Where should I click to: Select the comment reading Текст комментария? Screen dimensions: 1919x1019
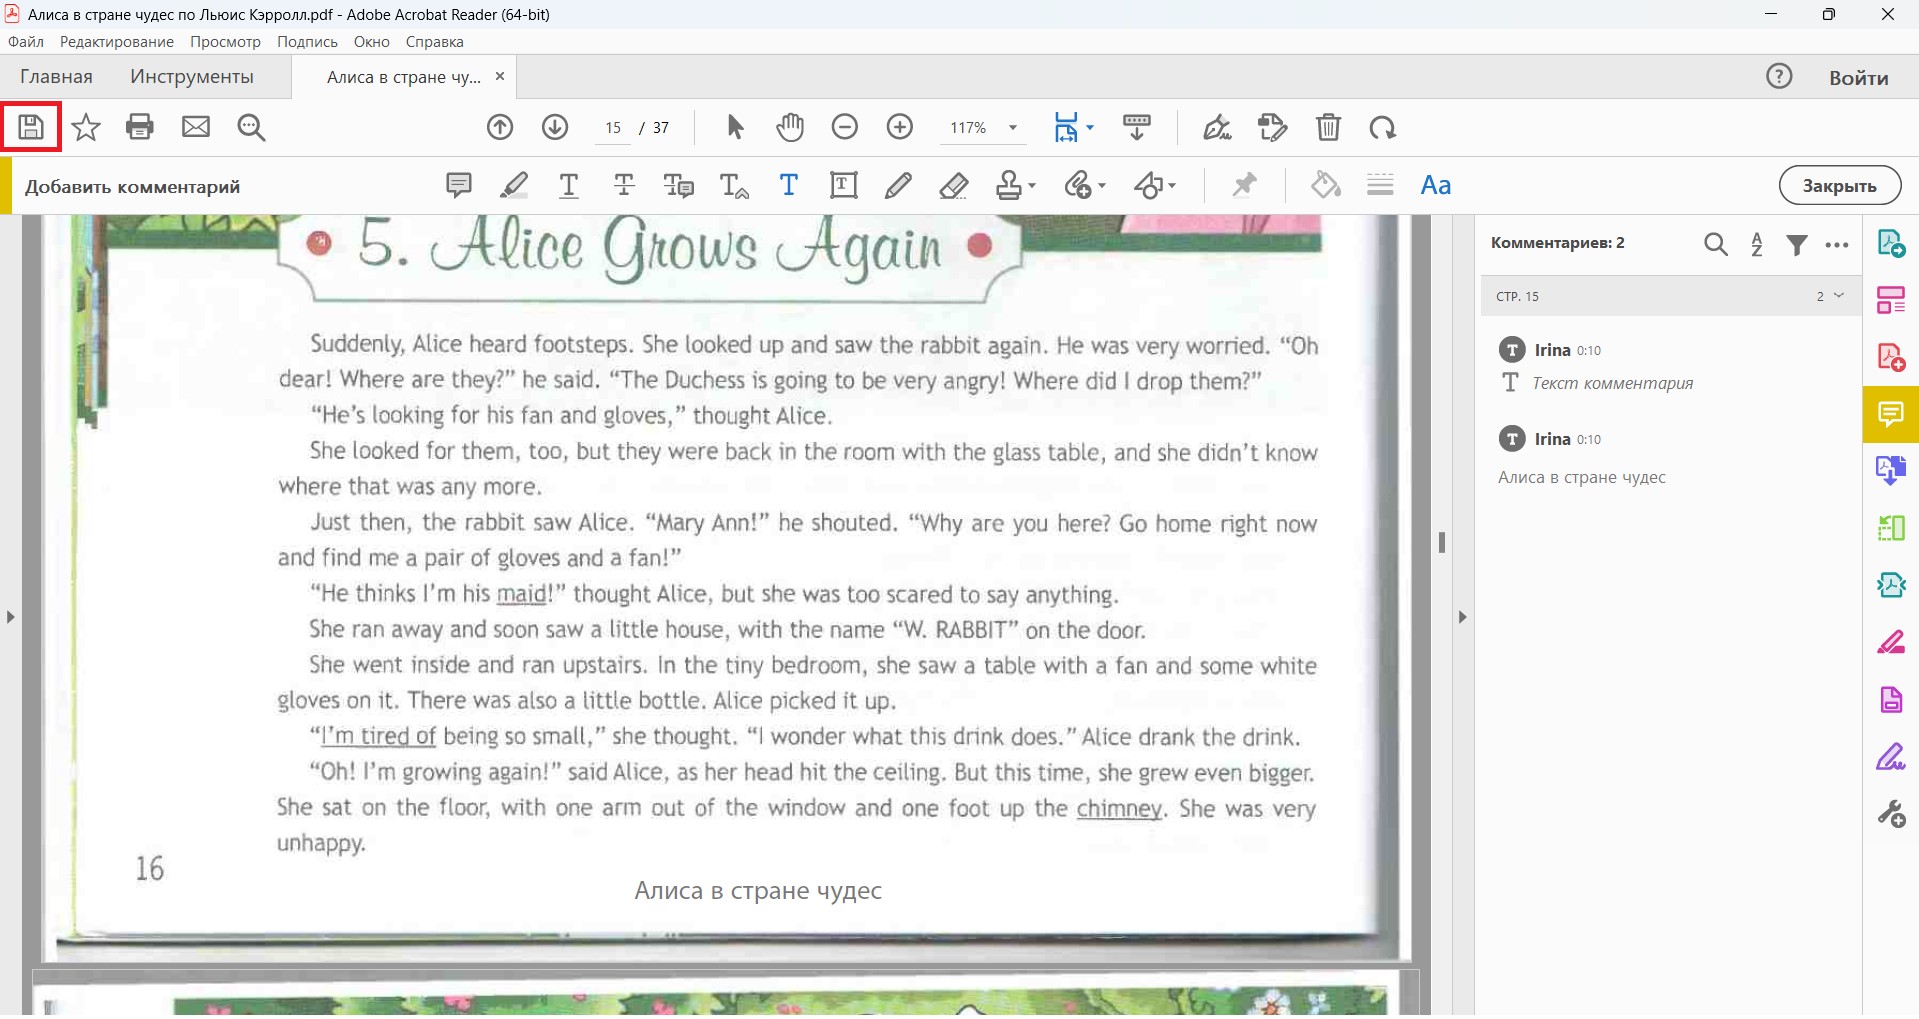[1613, 383]
